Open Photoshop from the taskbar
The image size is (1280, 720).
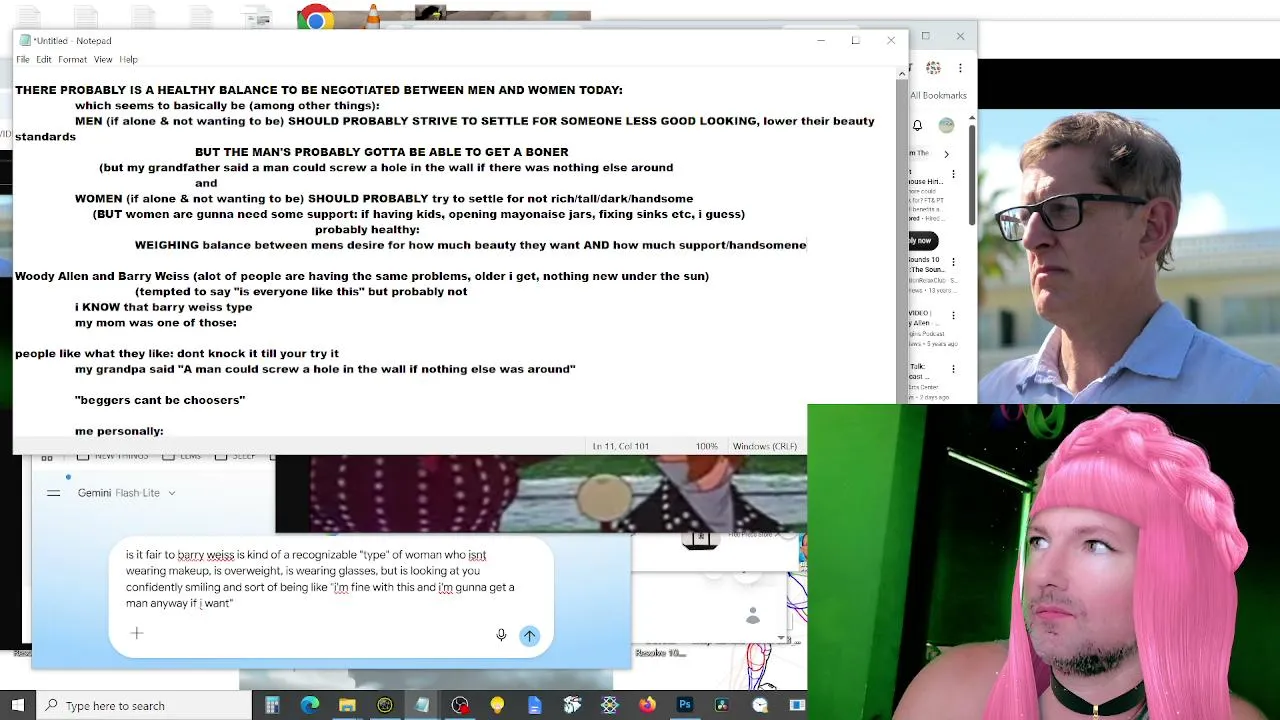(684, 705)
